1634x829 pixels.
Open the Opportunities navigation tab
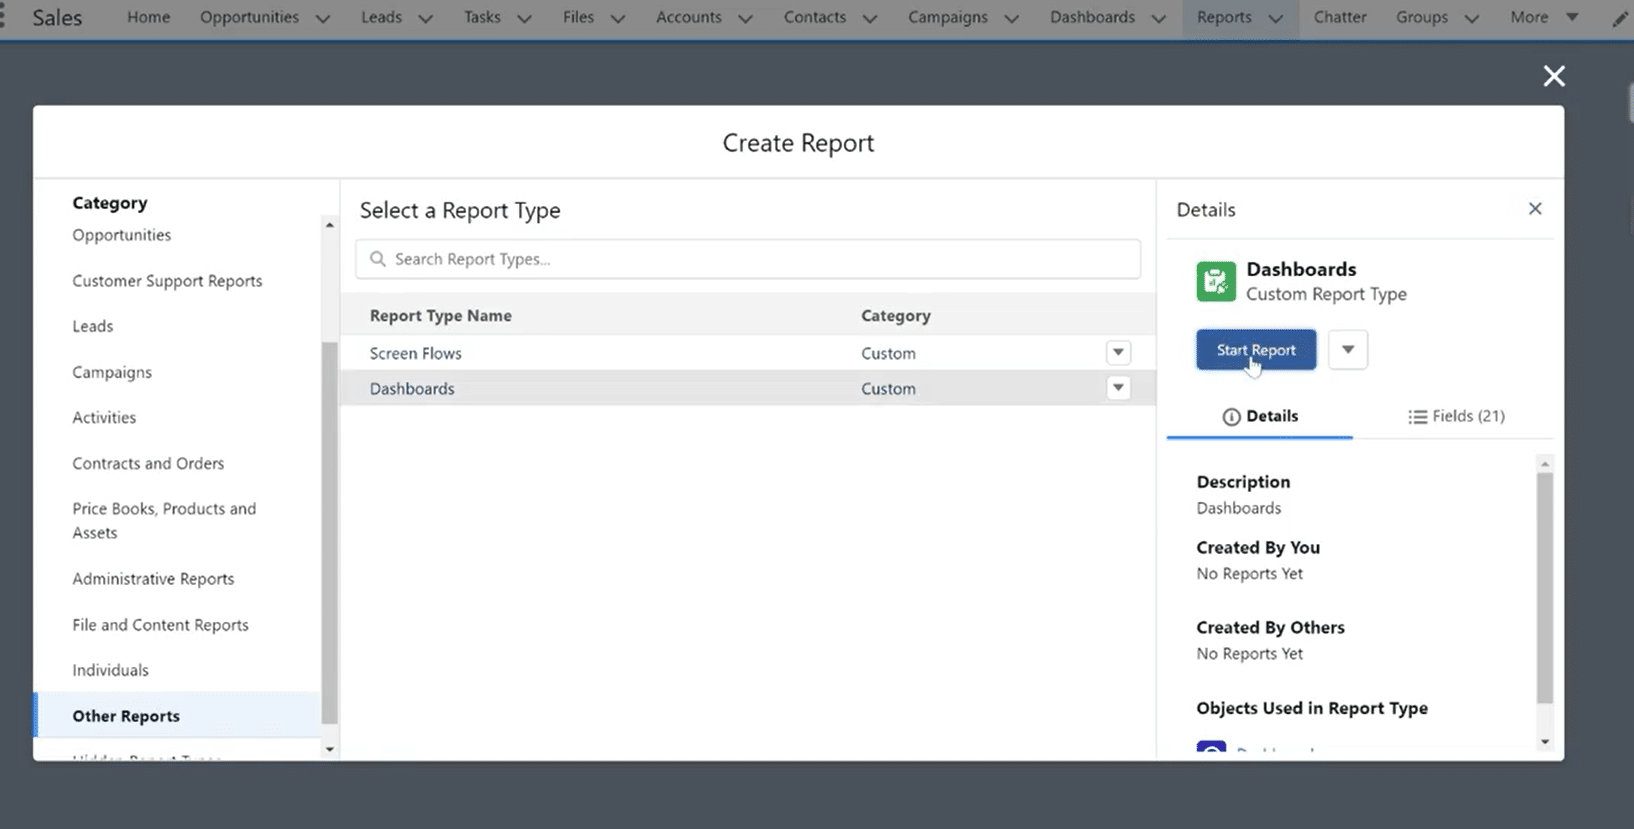click(249, 17)
